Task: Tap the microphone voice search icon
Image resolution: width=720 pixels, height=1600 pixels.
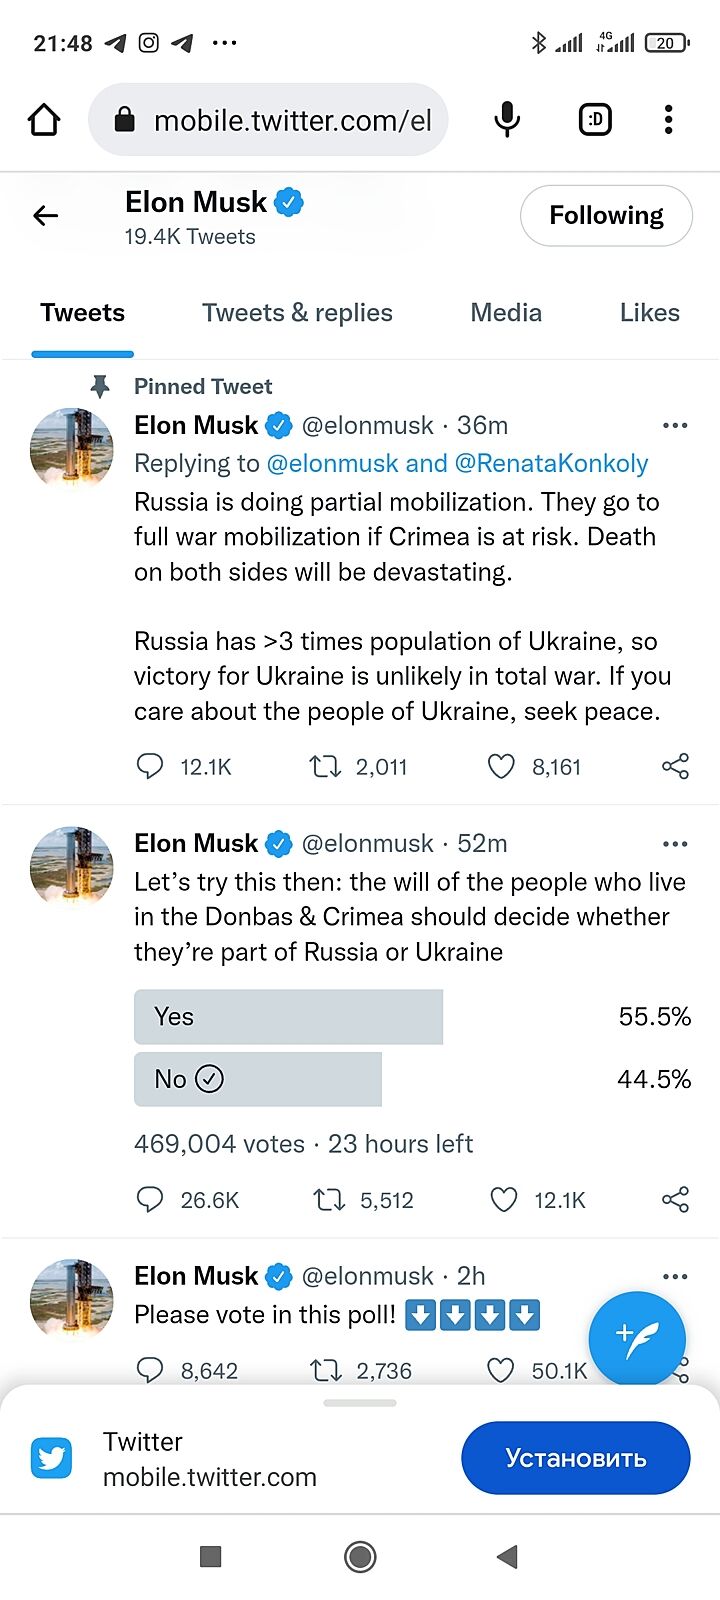Action: 507,120
